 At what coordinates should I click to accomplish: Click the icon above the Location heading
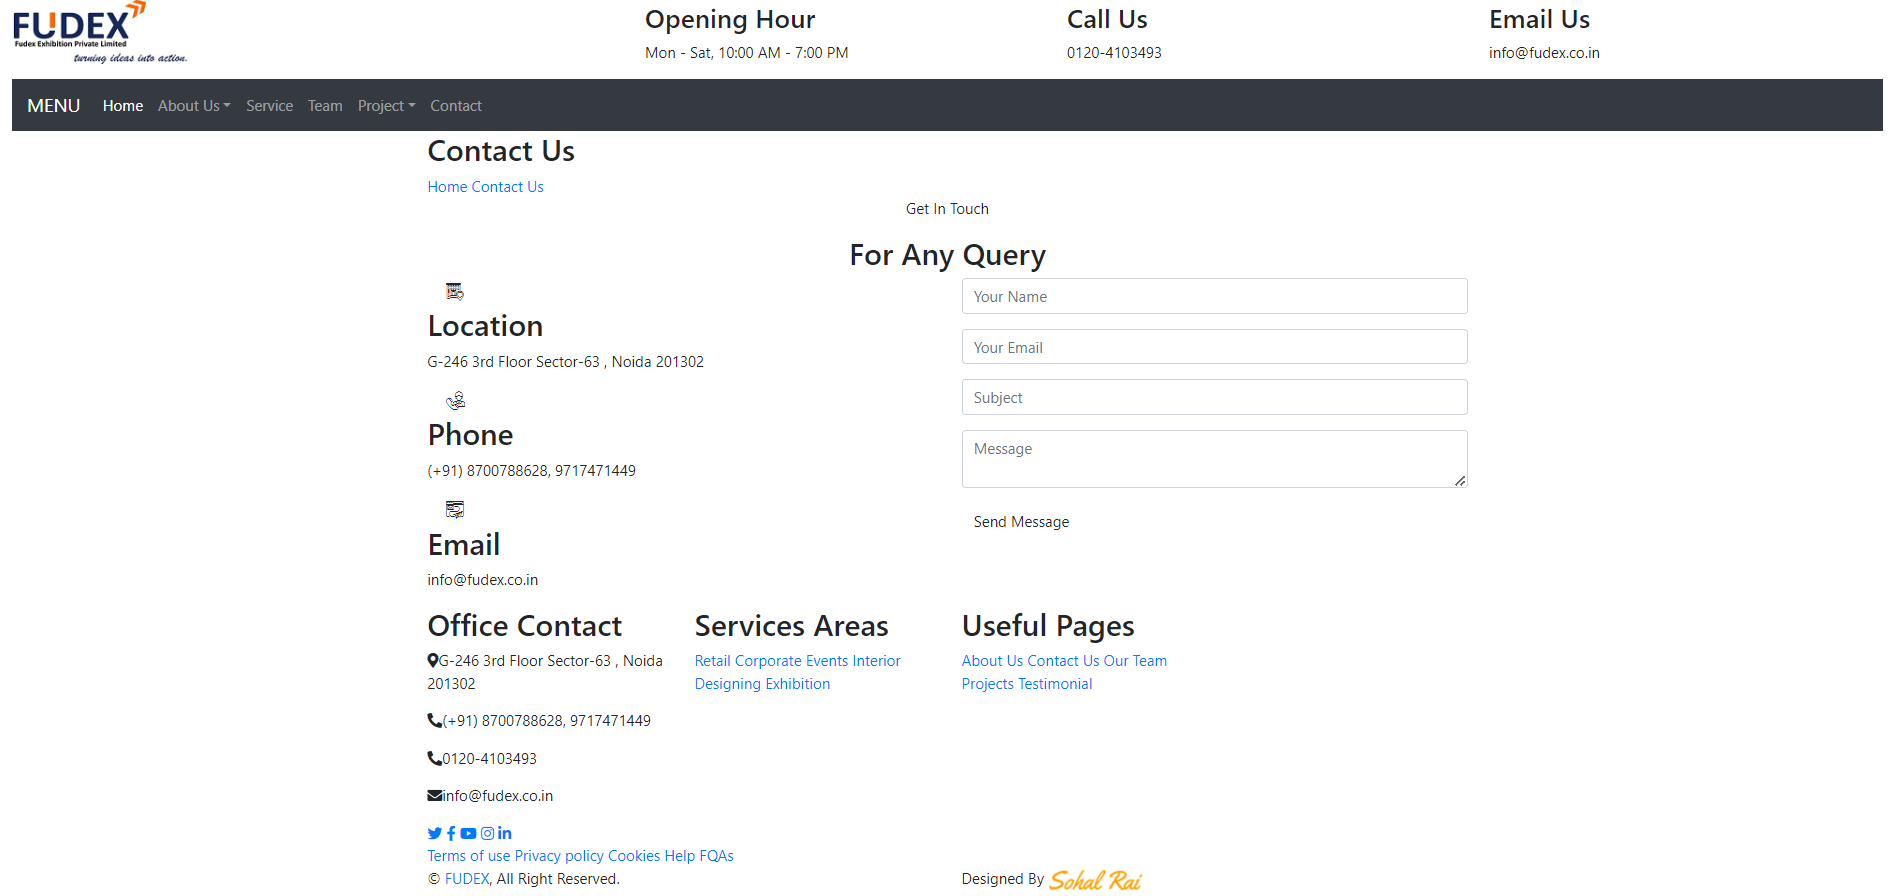click(x=455, y=291)
